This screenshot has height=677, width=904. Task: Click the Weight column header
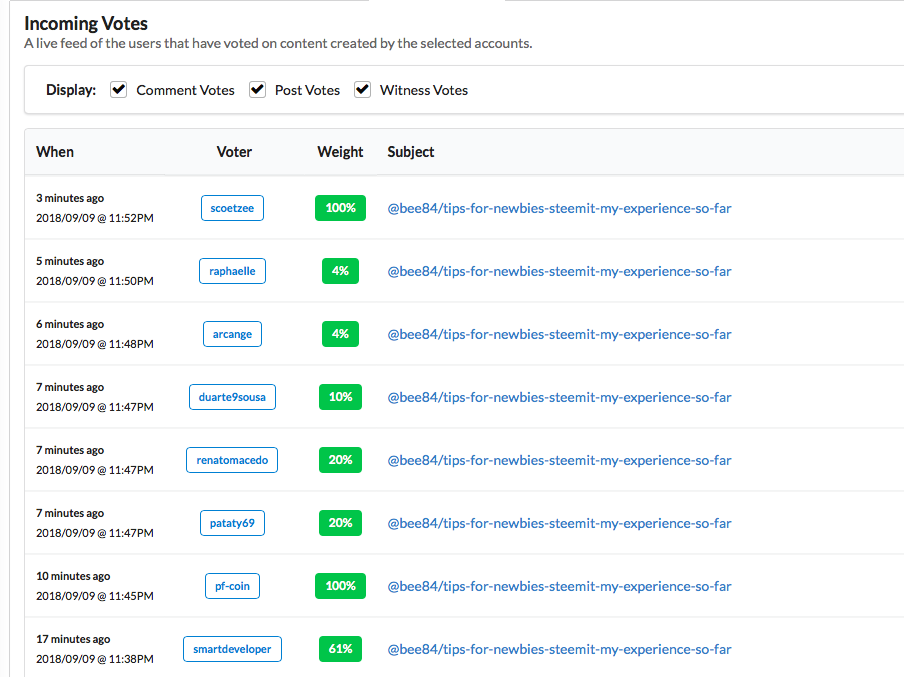pos(340,152)
